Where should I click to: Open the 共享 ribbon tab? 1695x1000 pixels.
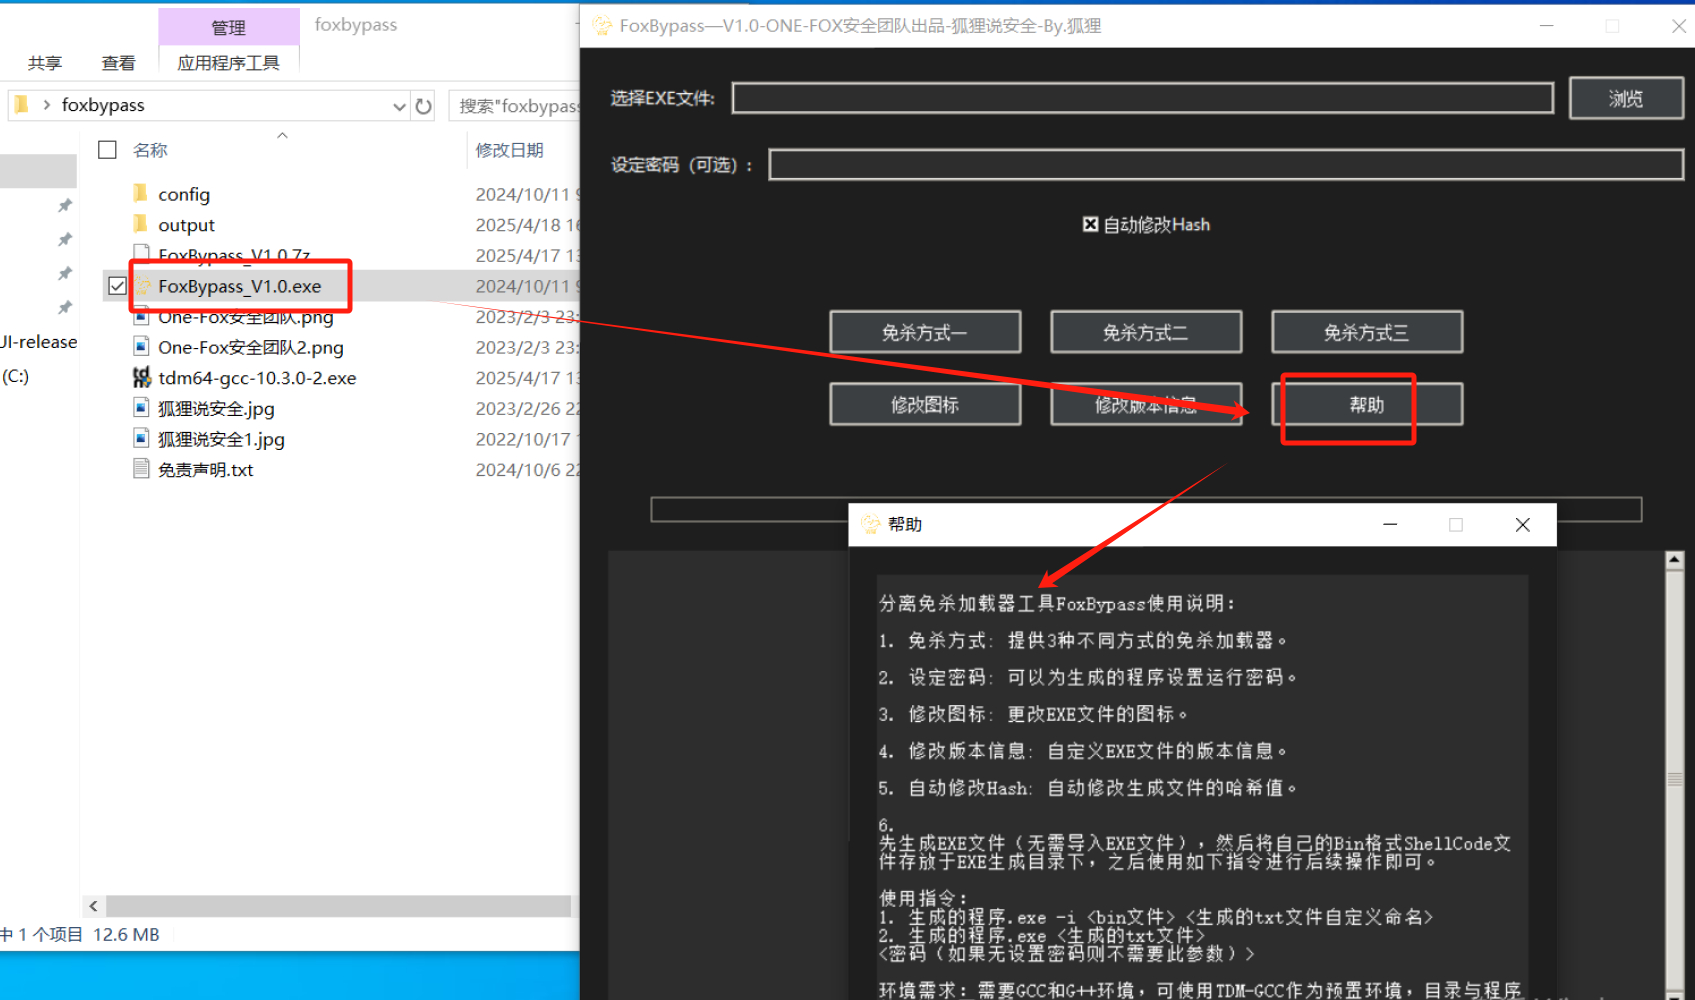click(x=45, y=63)
